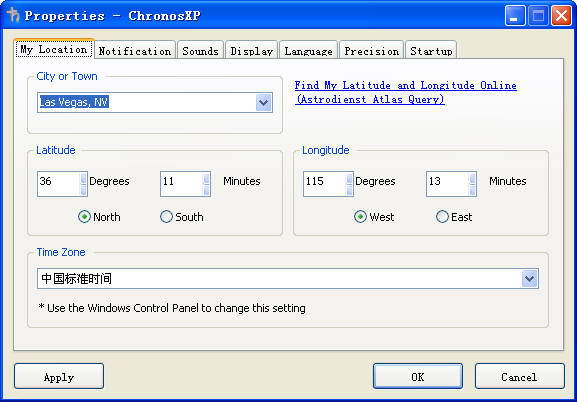577x402 pixels.
Task: Confirm settings with the OK button
Action: 418,376
